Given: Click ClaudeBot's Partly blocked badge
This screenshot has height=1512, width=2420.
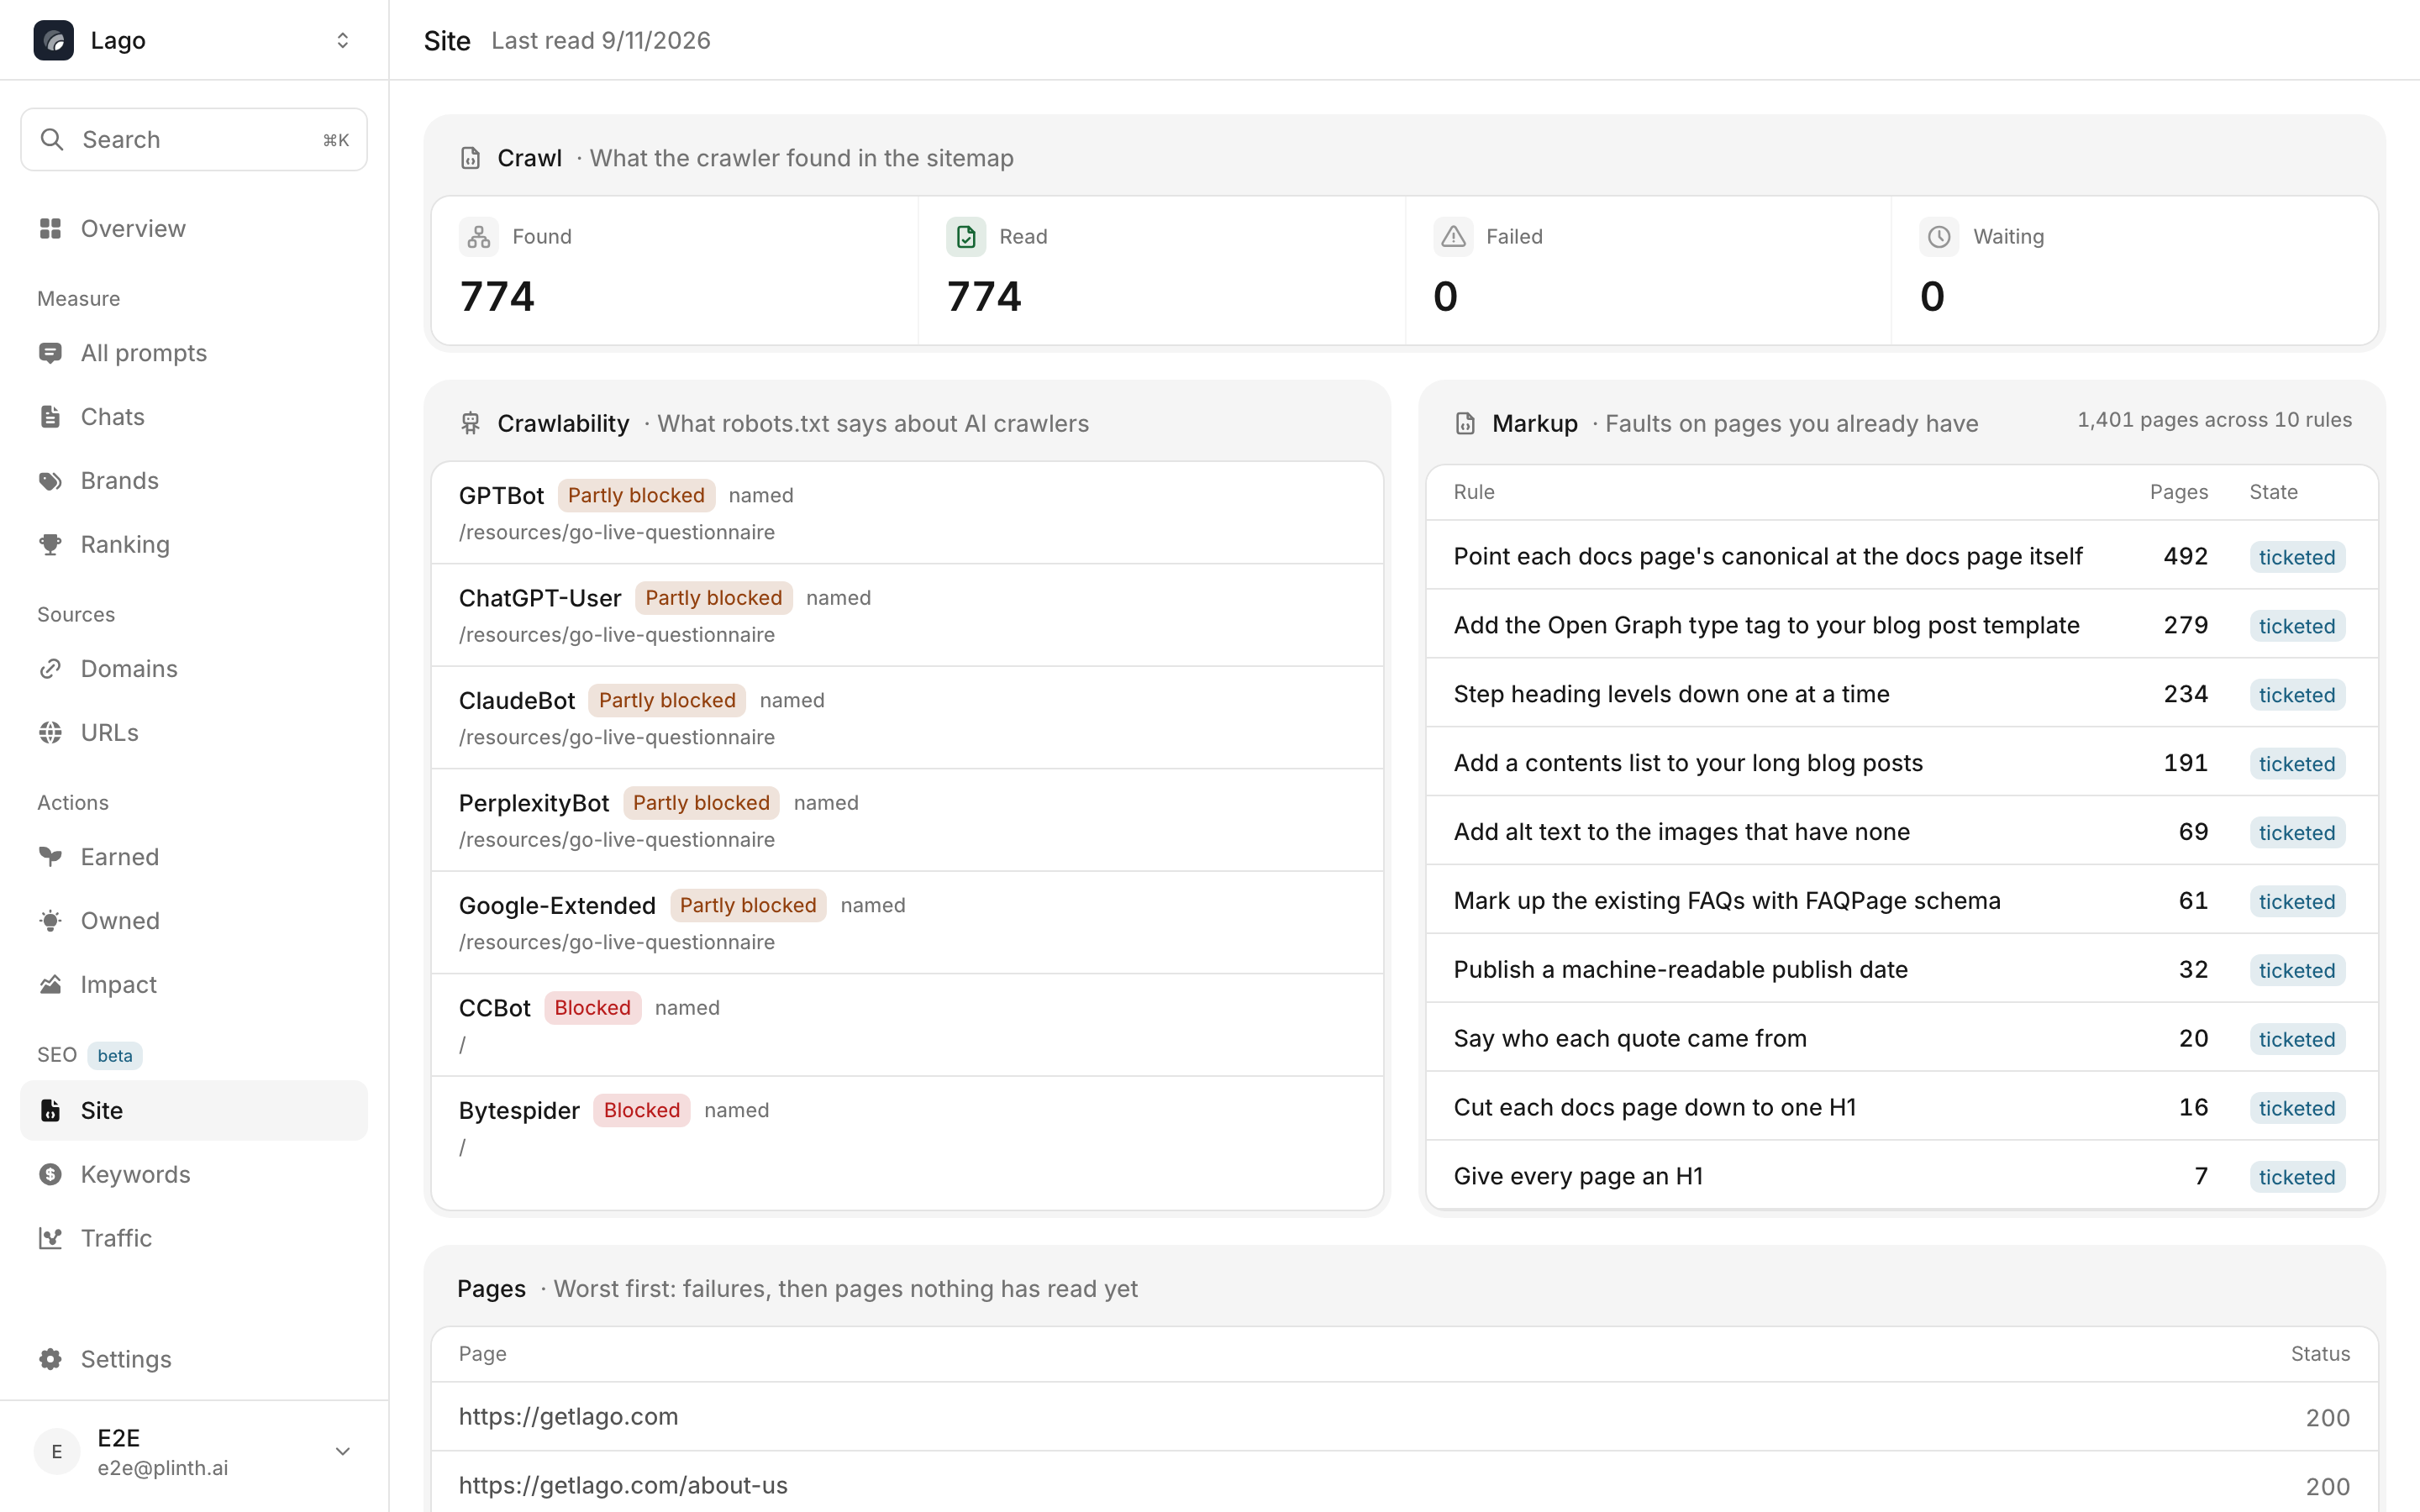Looking at the screenshot, I should pyautogui.click(x=667, y=701).
